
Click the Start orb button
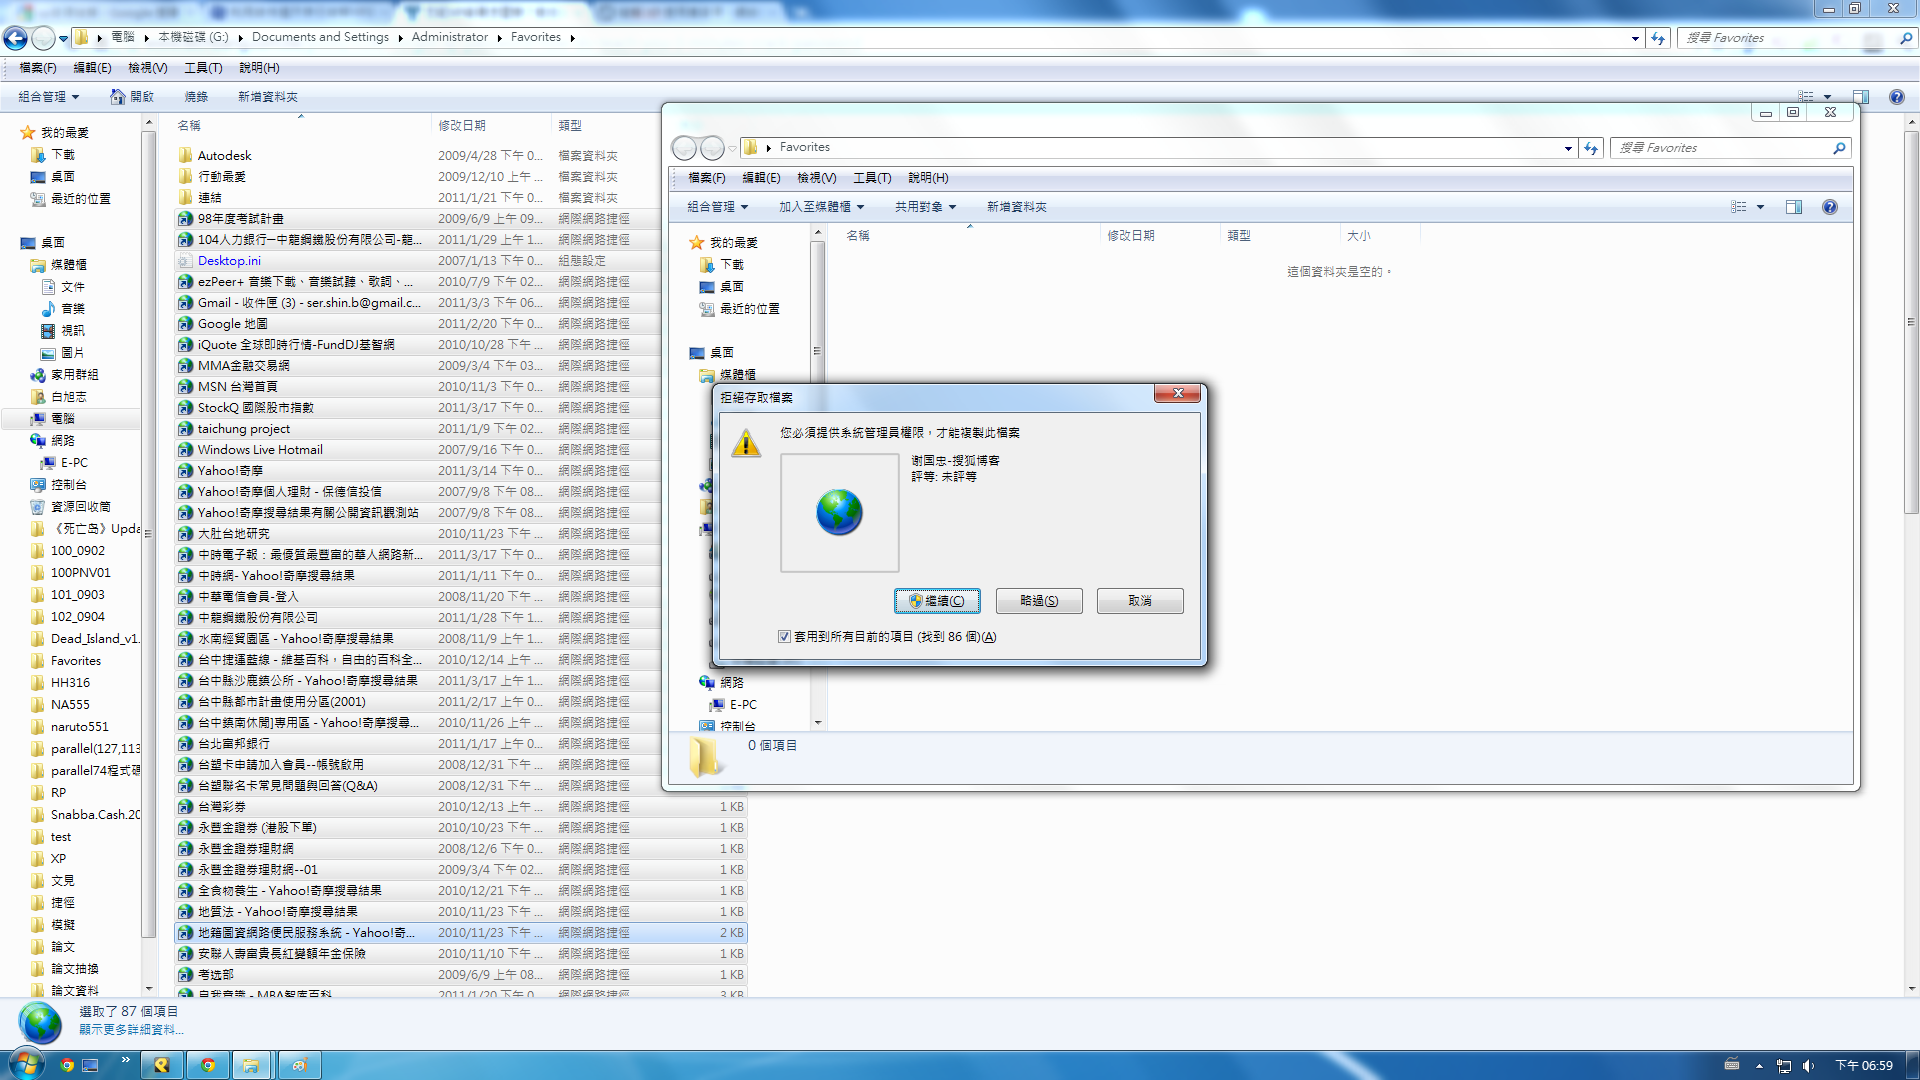pyautogui.click(x=27, y=1064)
